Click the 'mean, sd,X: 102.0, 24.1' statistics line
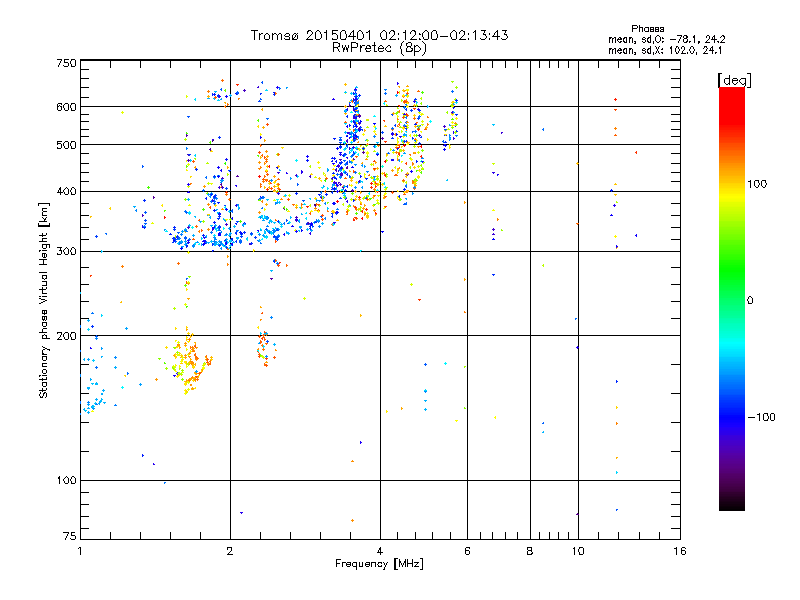The width and height of the screenshot is (800, 600). 665,50
